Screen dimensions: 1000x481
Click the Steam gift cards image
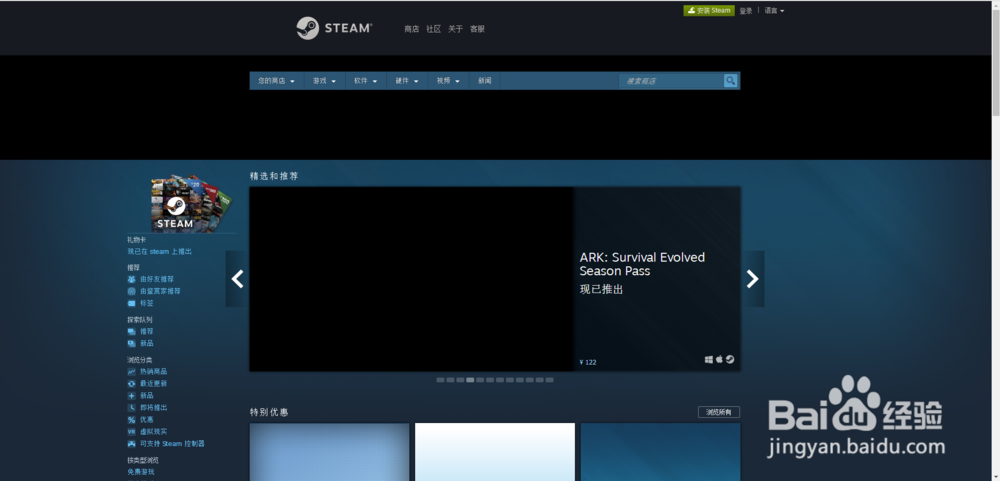point(191,203)
